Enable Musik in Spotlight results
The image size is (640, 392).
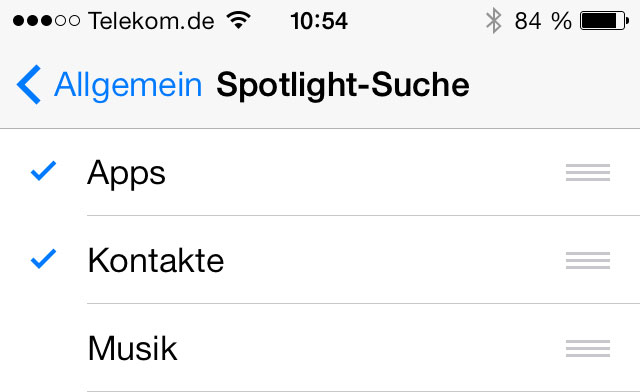320,348
